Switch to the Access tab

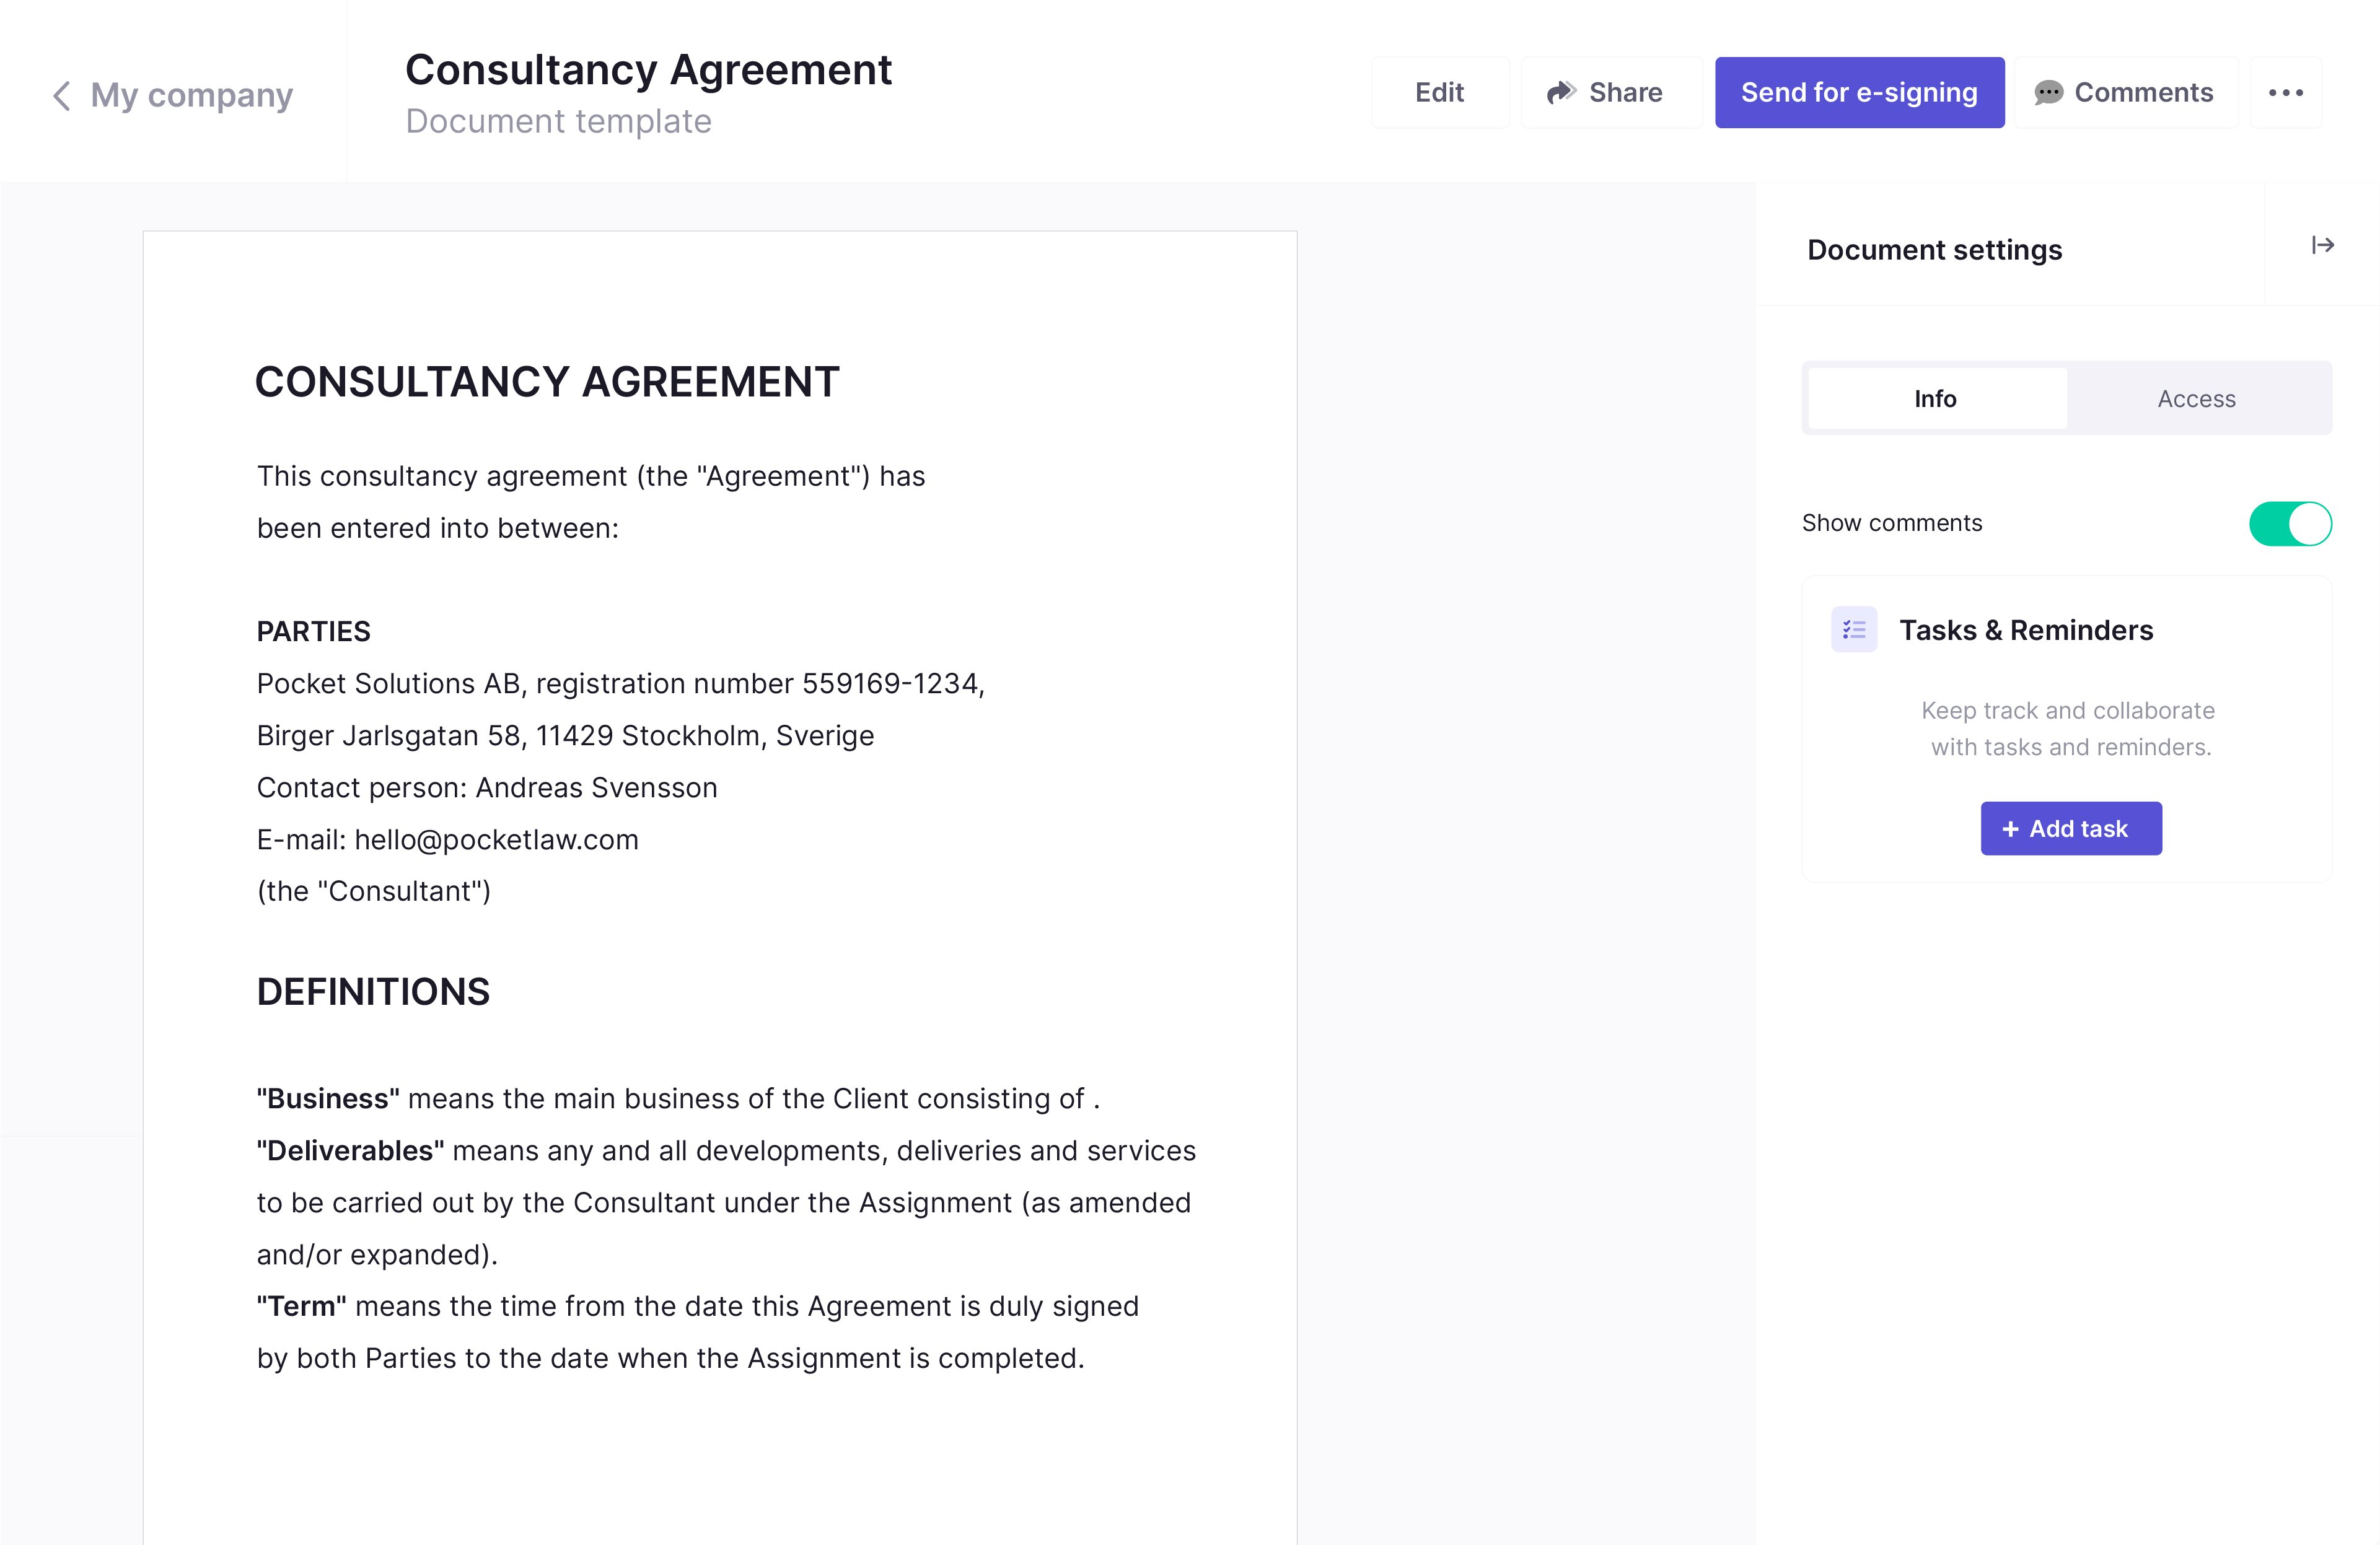click(2196, 398)
